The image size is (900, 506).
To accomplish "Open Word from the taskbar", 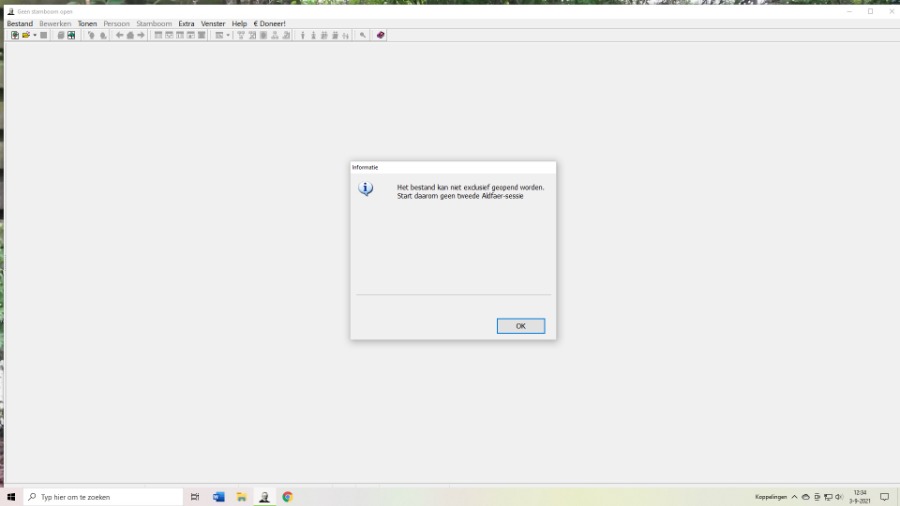I will [219, 497].
